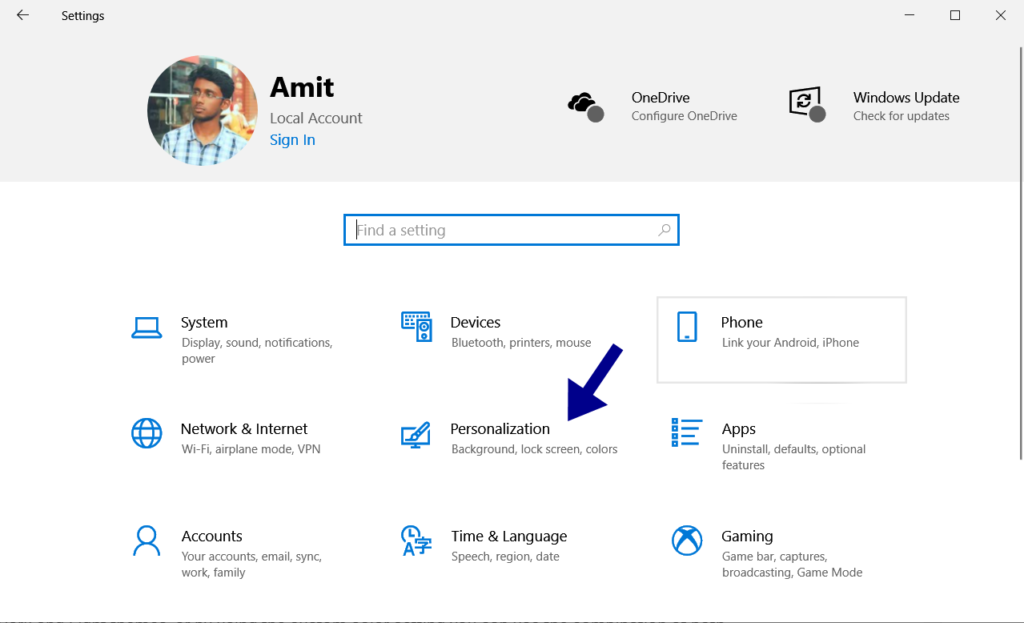This screenshot has height=623, width=1024.
Task: Click the Settings title in the title bar
Action: (82, 15)
